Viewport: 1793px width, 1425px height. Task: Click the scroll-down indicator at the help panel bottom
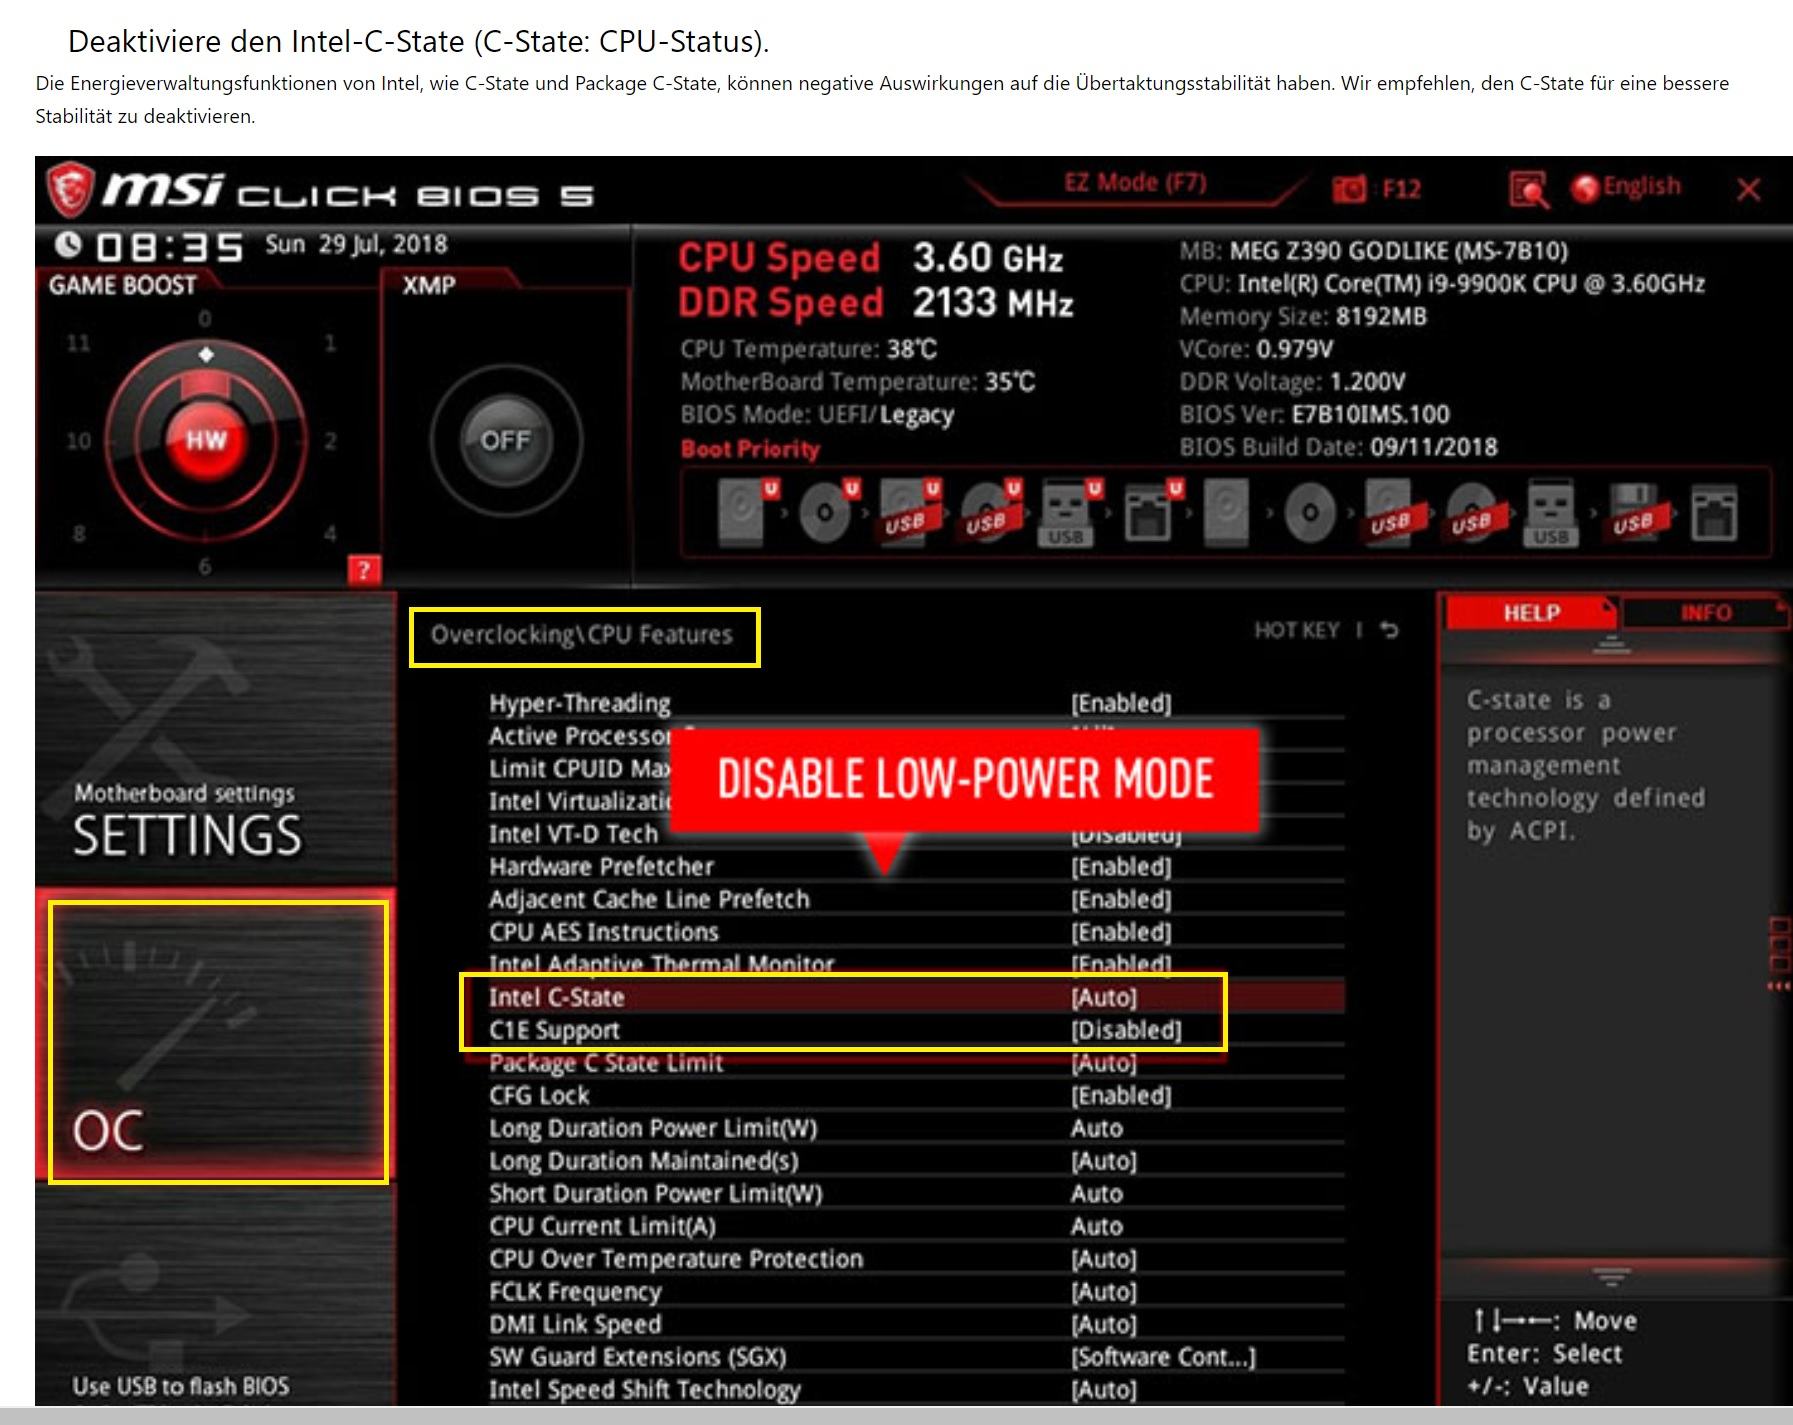point(1611,1277)
